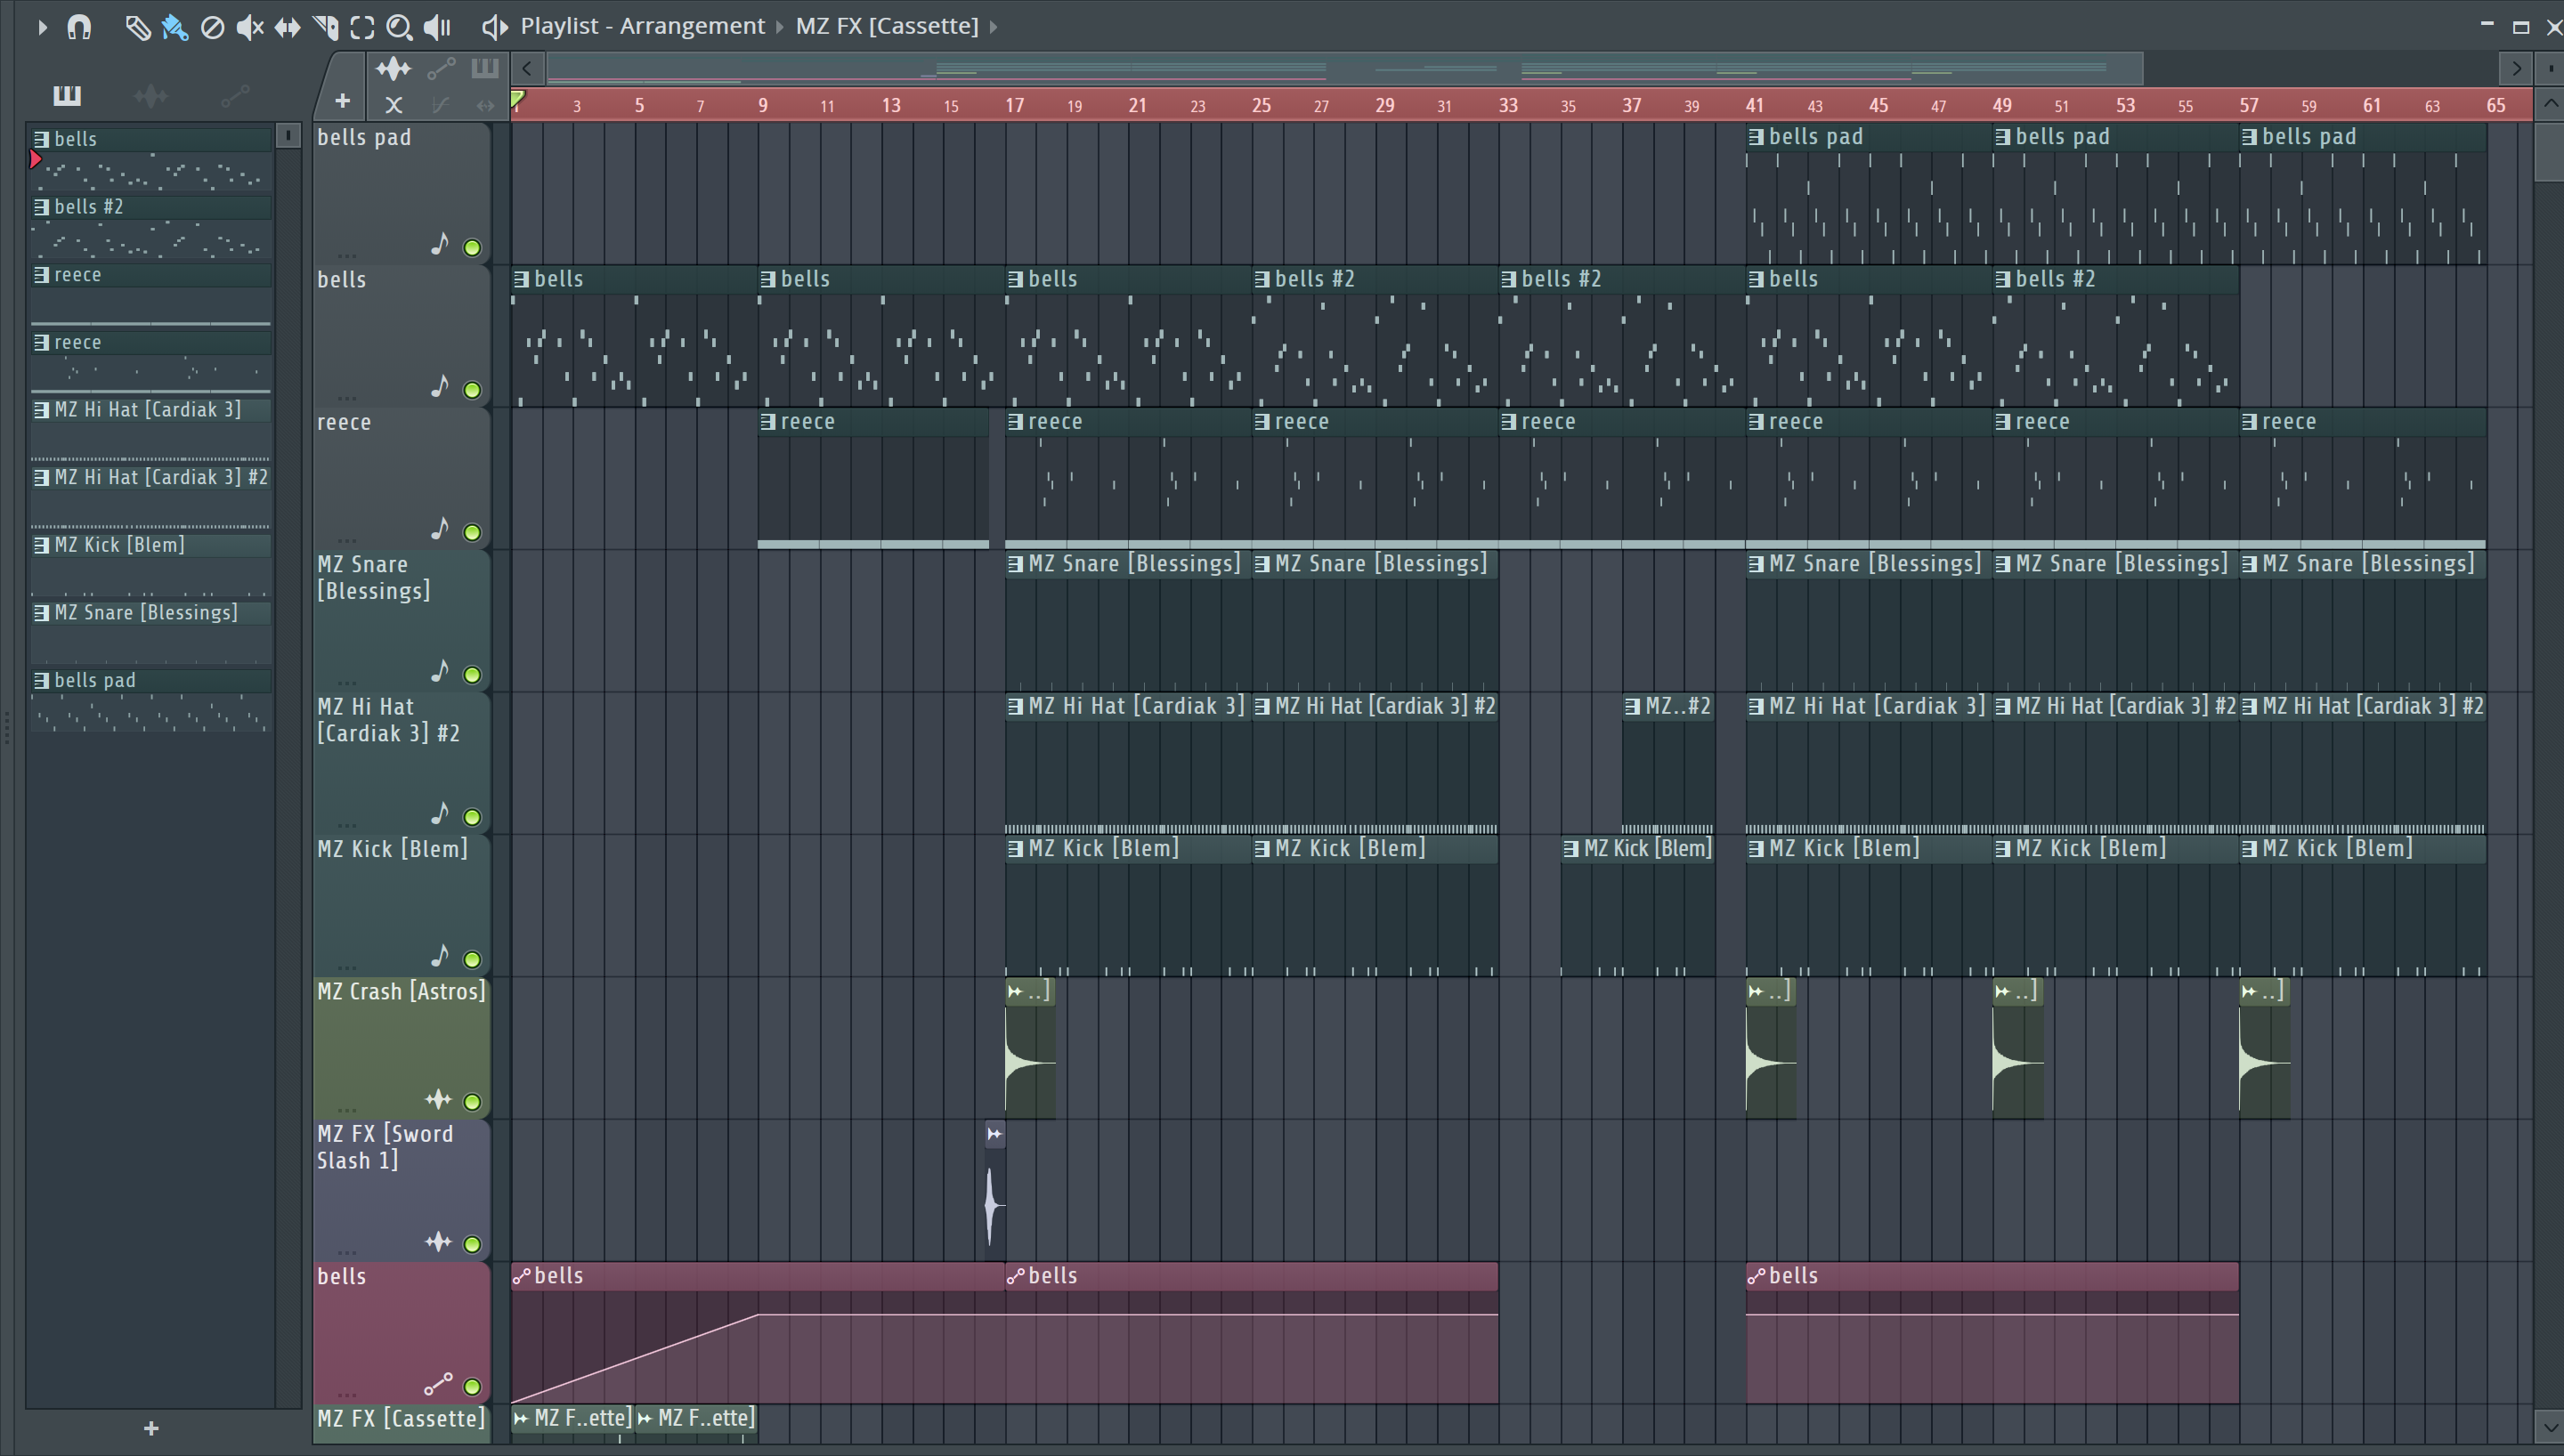This screenshot has width=2564, height=1456.
Task: Select the Mute tool
Action: point(249,27)
